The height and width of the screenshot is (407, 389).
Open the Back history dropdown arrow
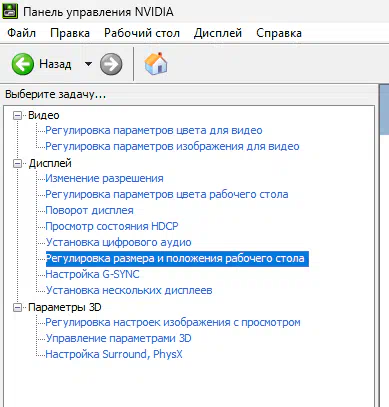[88, 64]
